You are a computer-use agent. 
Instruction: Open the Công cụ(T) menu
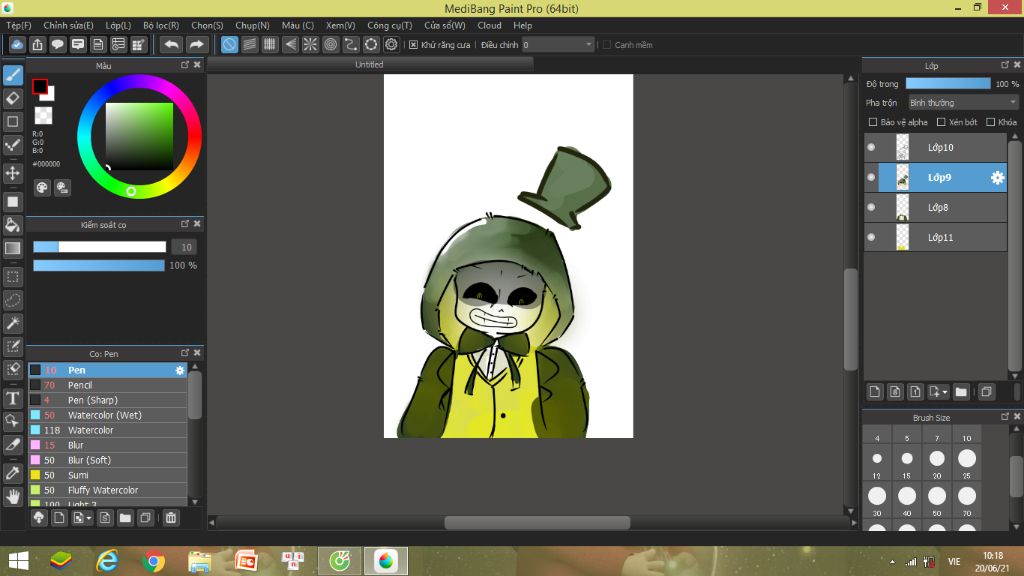[390, 25]
